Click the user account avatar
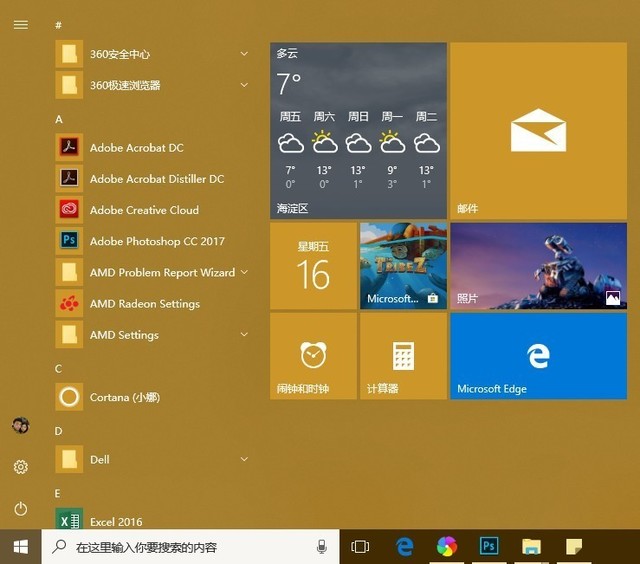The width and height of the screenshot is (640, 564). (x=20, y=425)
